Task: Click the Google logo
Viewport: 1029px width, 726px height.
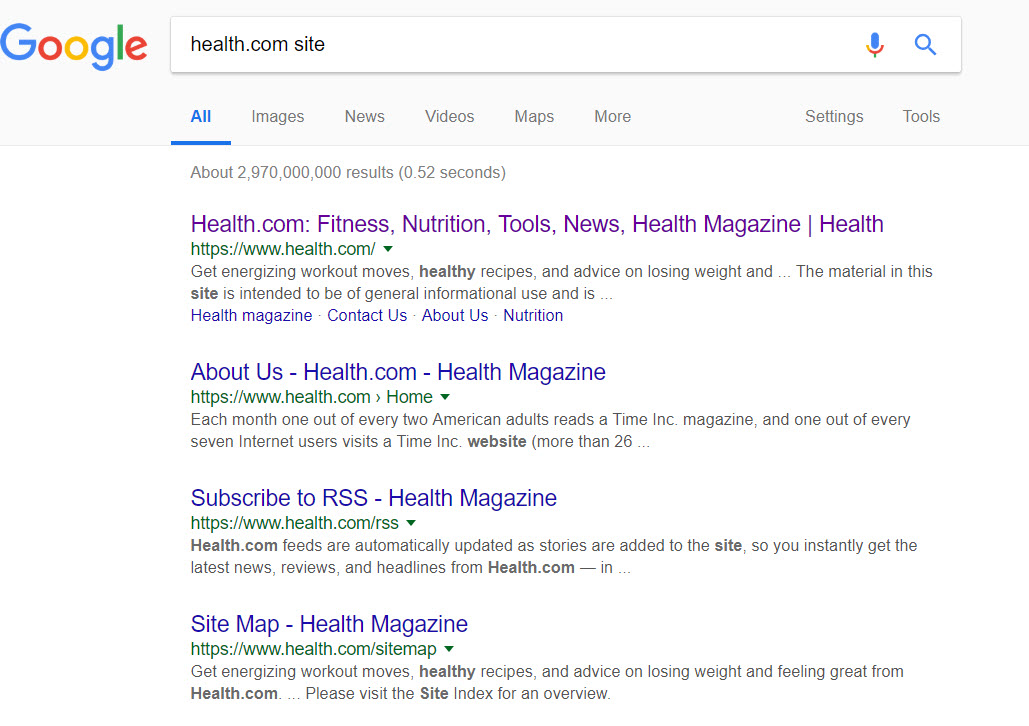Action: 74,45
